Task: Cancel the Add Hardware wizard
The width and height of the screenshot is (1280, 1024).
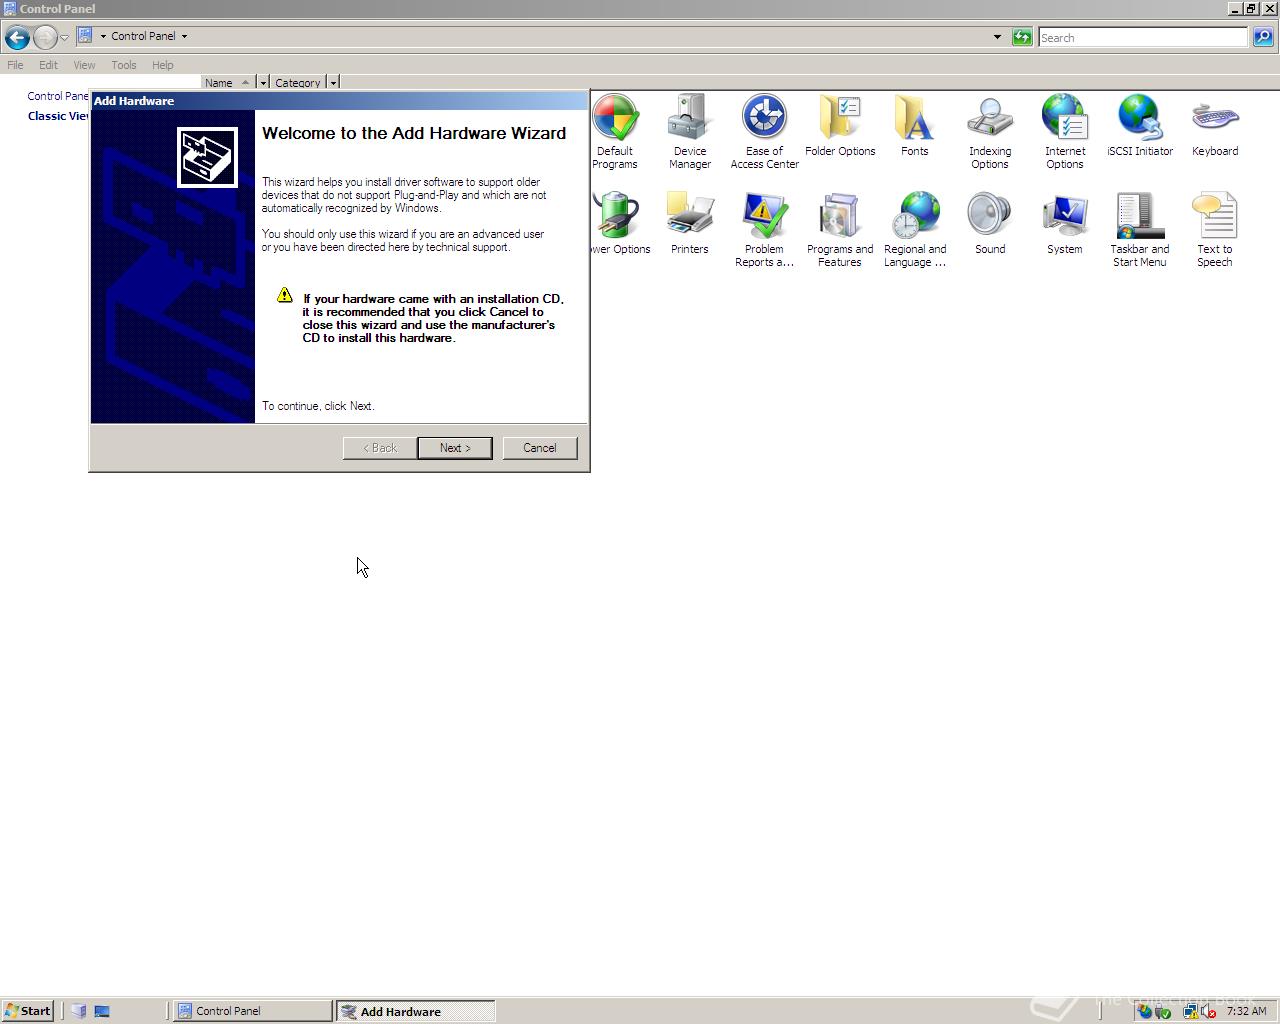Action: (540, 448)
